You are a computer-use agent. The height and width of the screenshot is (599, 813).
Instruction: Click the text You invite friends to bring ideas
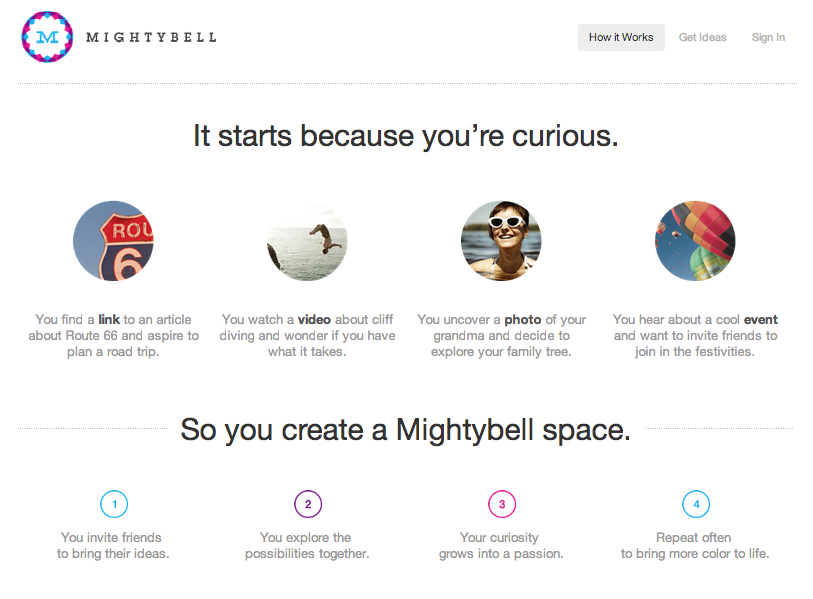113,546
